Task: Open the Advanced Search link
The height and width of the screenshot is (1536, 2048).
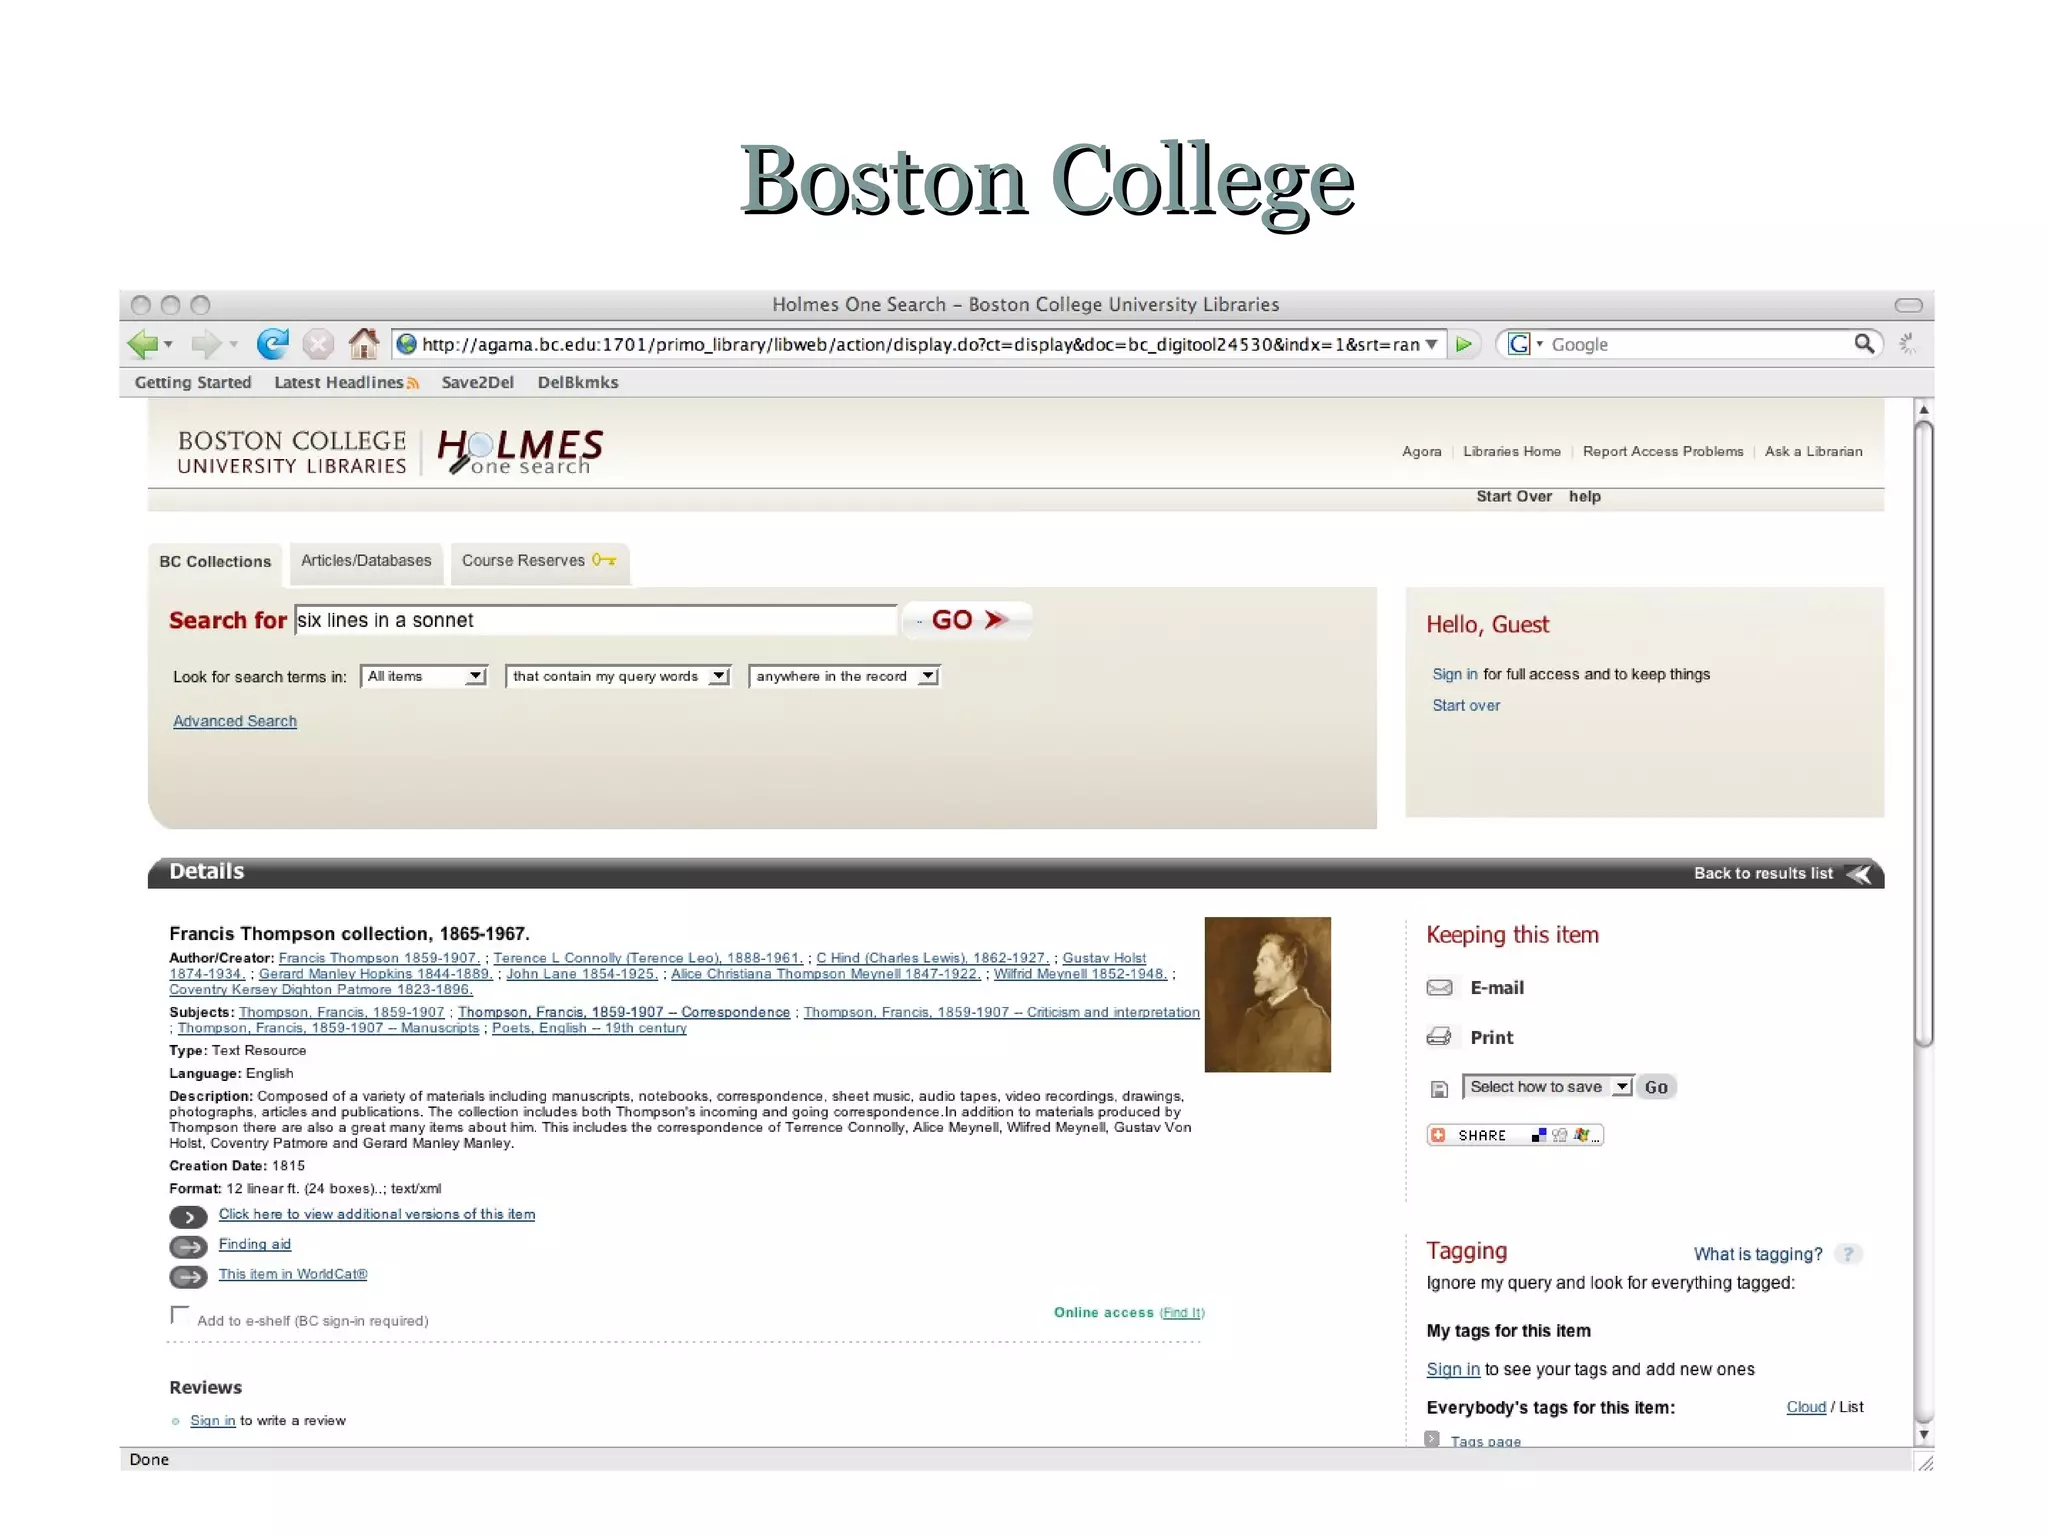Action: point(235,721)
